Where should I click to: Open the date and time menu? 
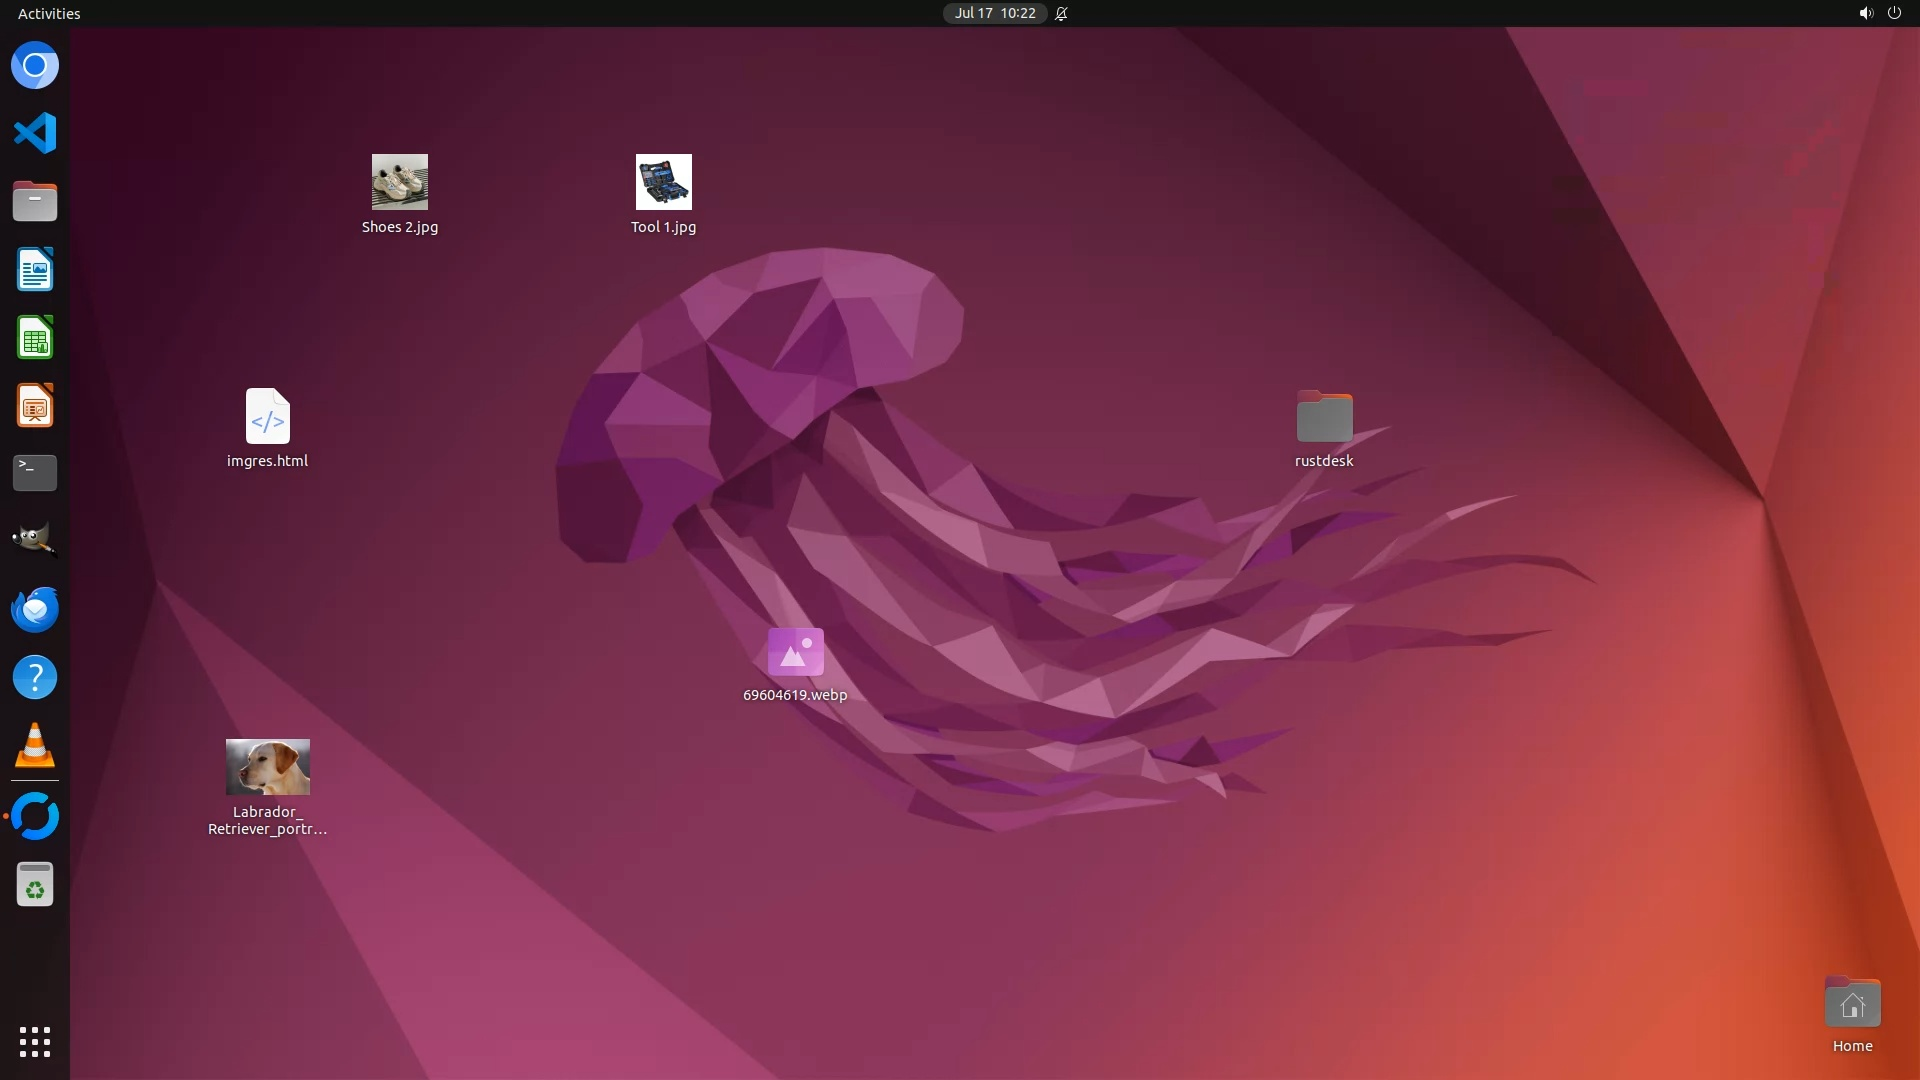click(994, 13)
